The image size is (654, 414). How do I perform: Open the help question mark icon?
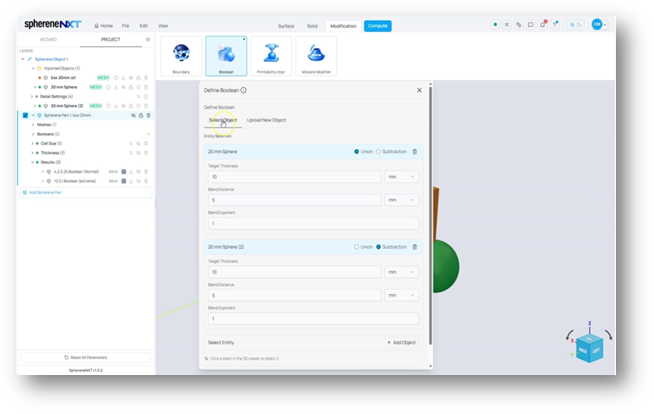coord(555,25)
